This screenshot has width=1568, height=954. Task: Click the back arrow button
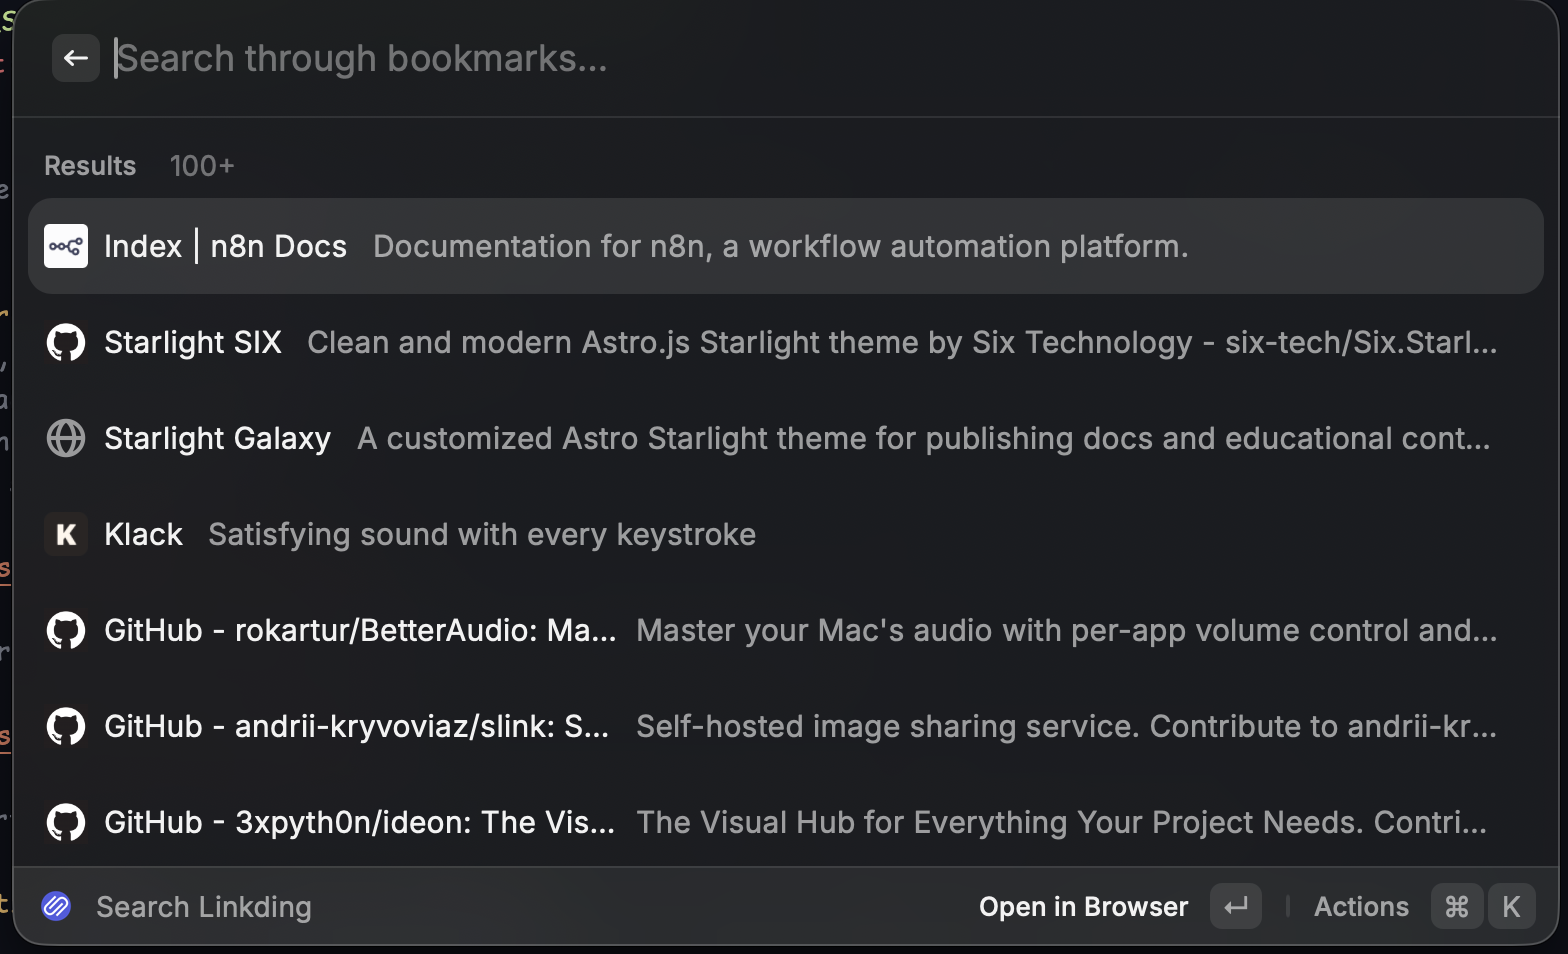[76, 59]
